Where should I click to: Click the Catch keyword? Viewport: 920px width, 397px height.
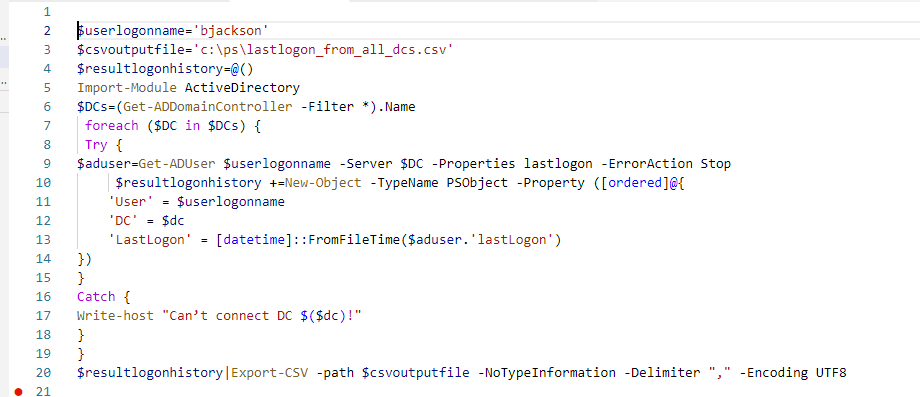tap(96, 296)
